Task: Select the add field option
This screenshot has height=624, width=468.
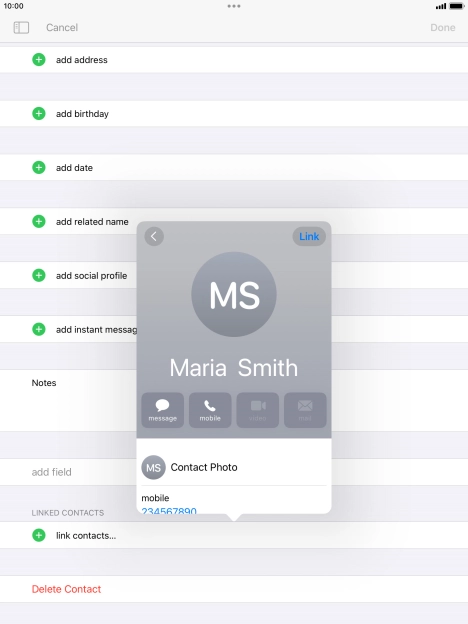Action: [x=51, y=472]
